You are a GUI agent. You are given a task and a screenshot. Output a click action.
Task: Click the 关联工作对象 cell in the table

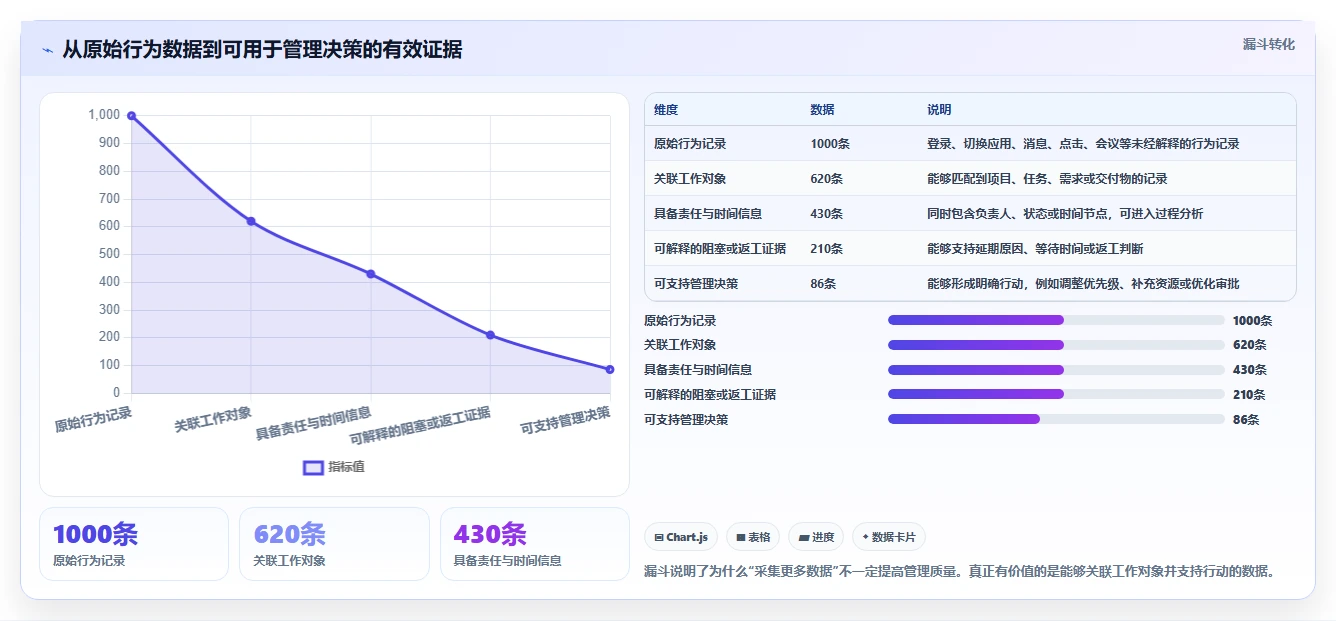690,179
